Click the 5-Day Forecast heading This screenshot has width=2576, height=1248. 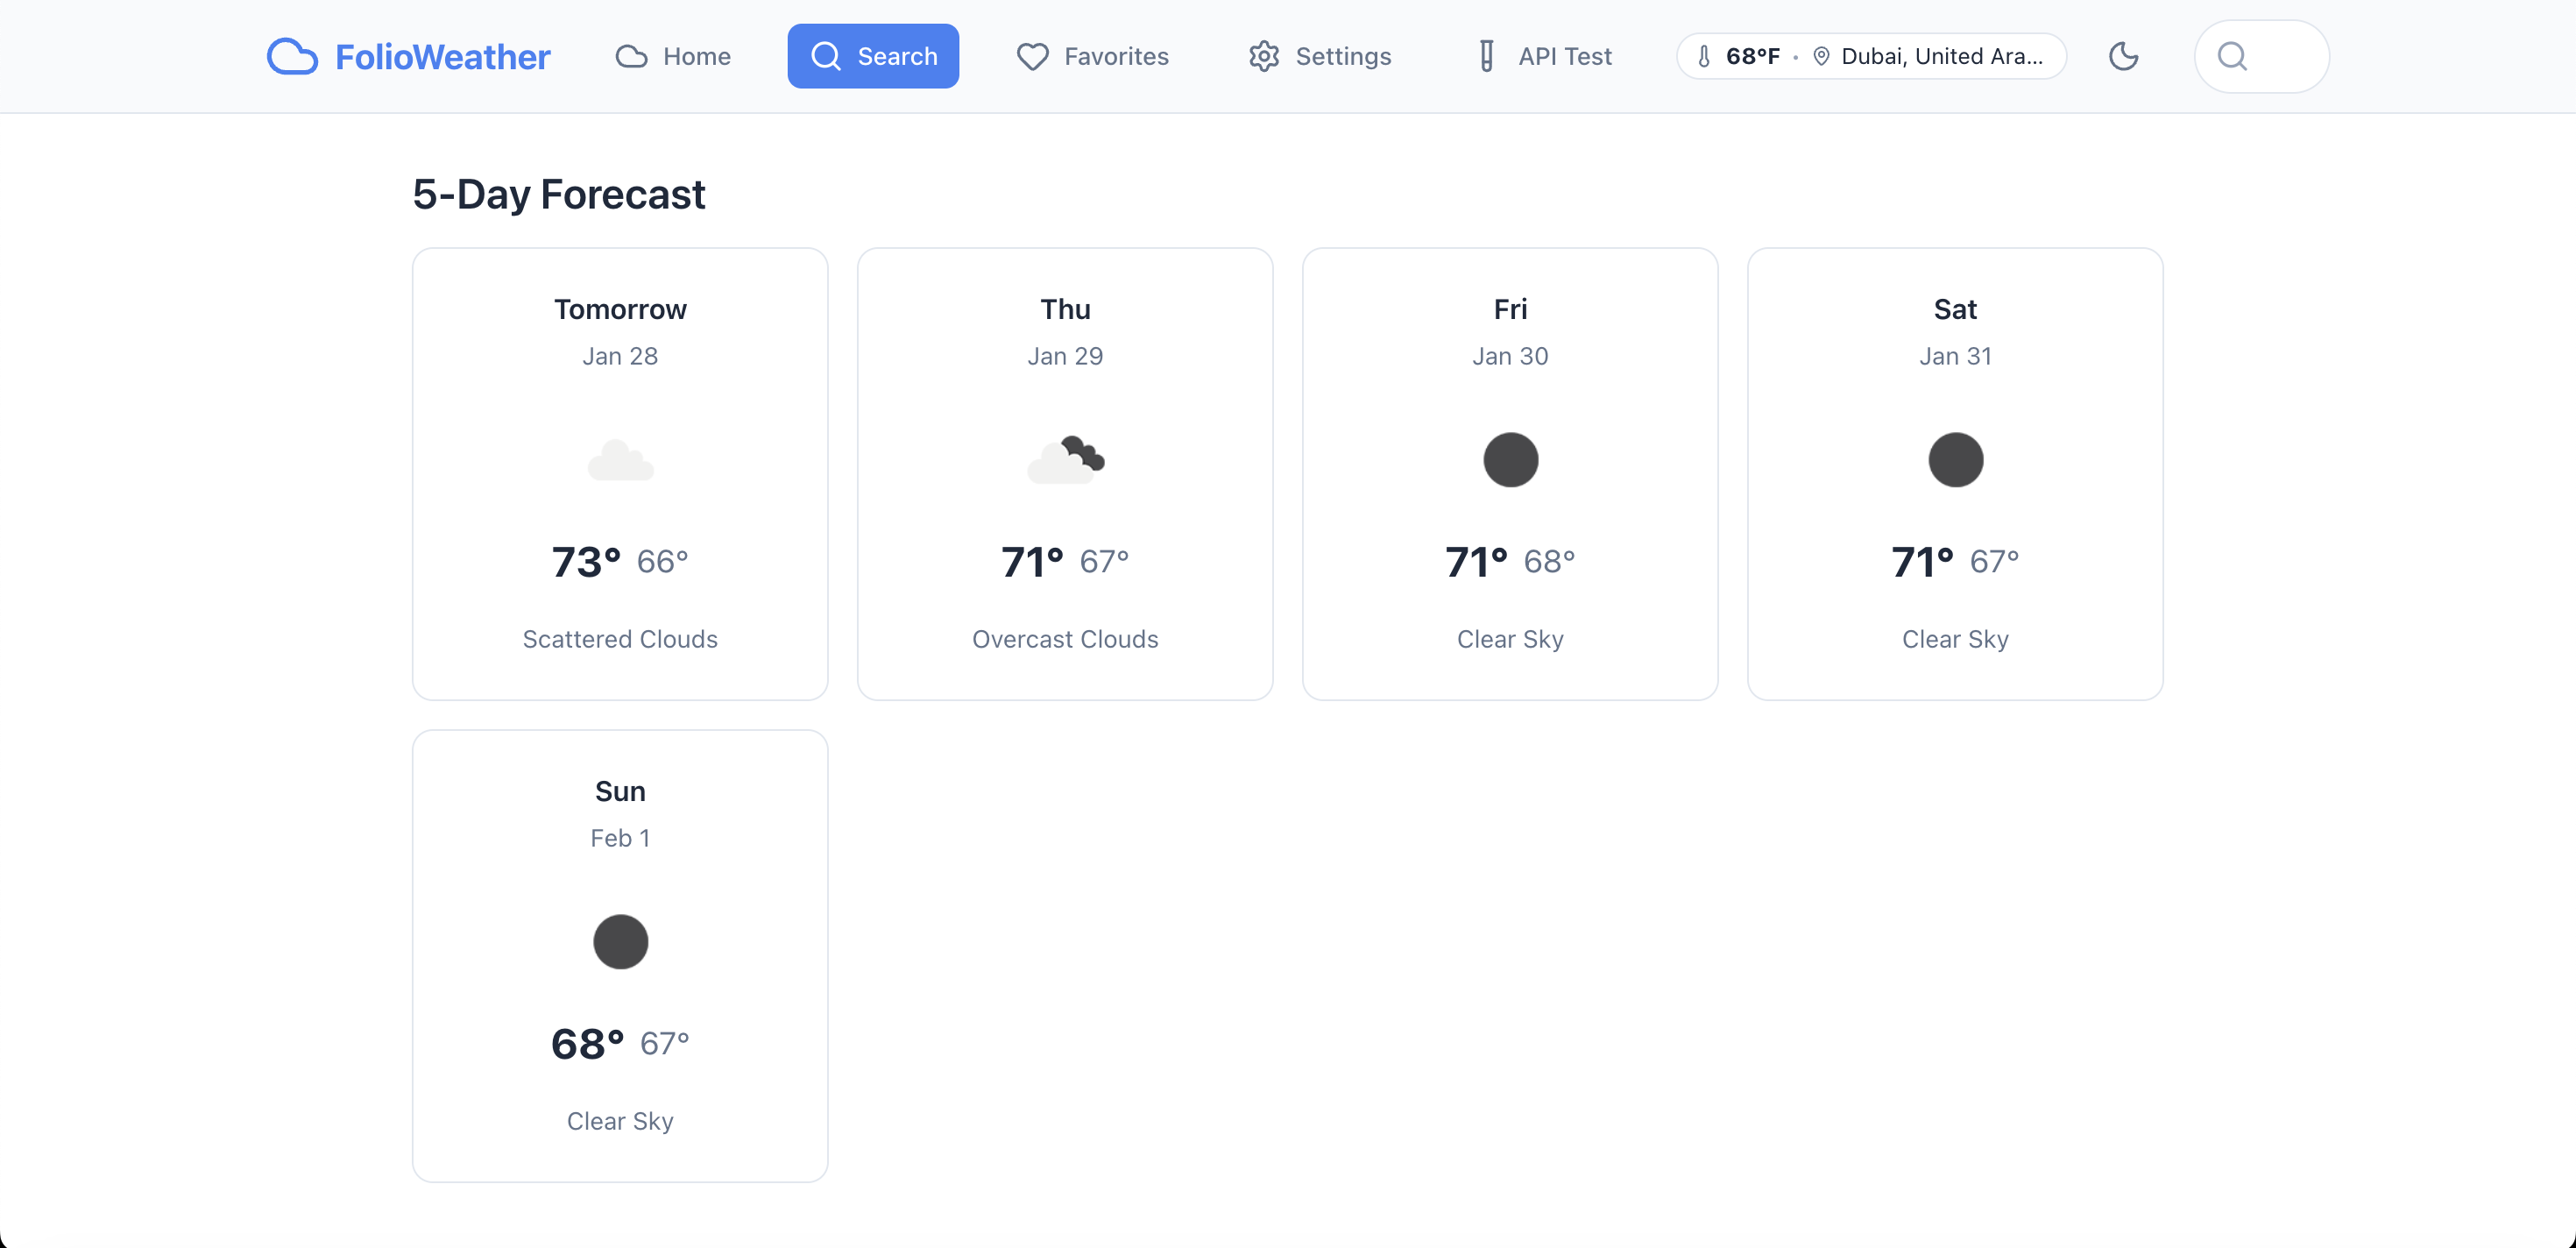pos(559,194)
